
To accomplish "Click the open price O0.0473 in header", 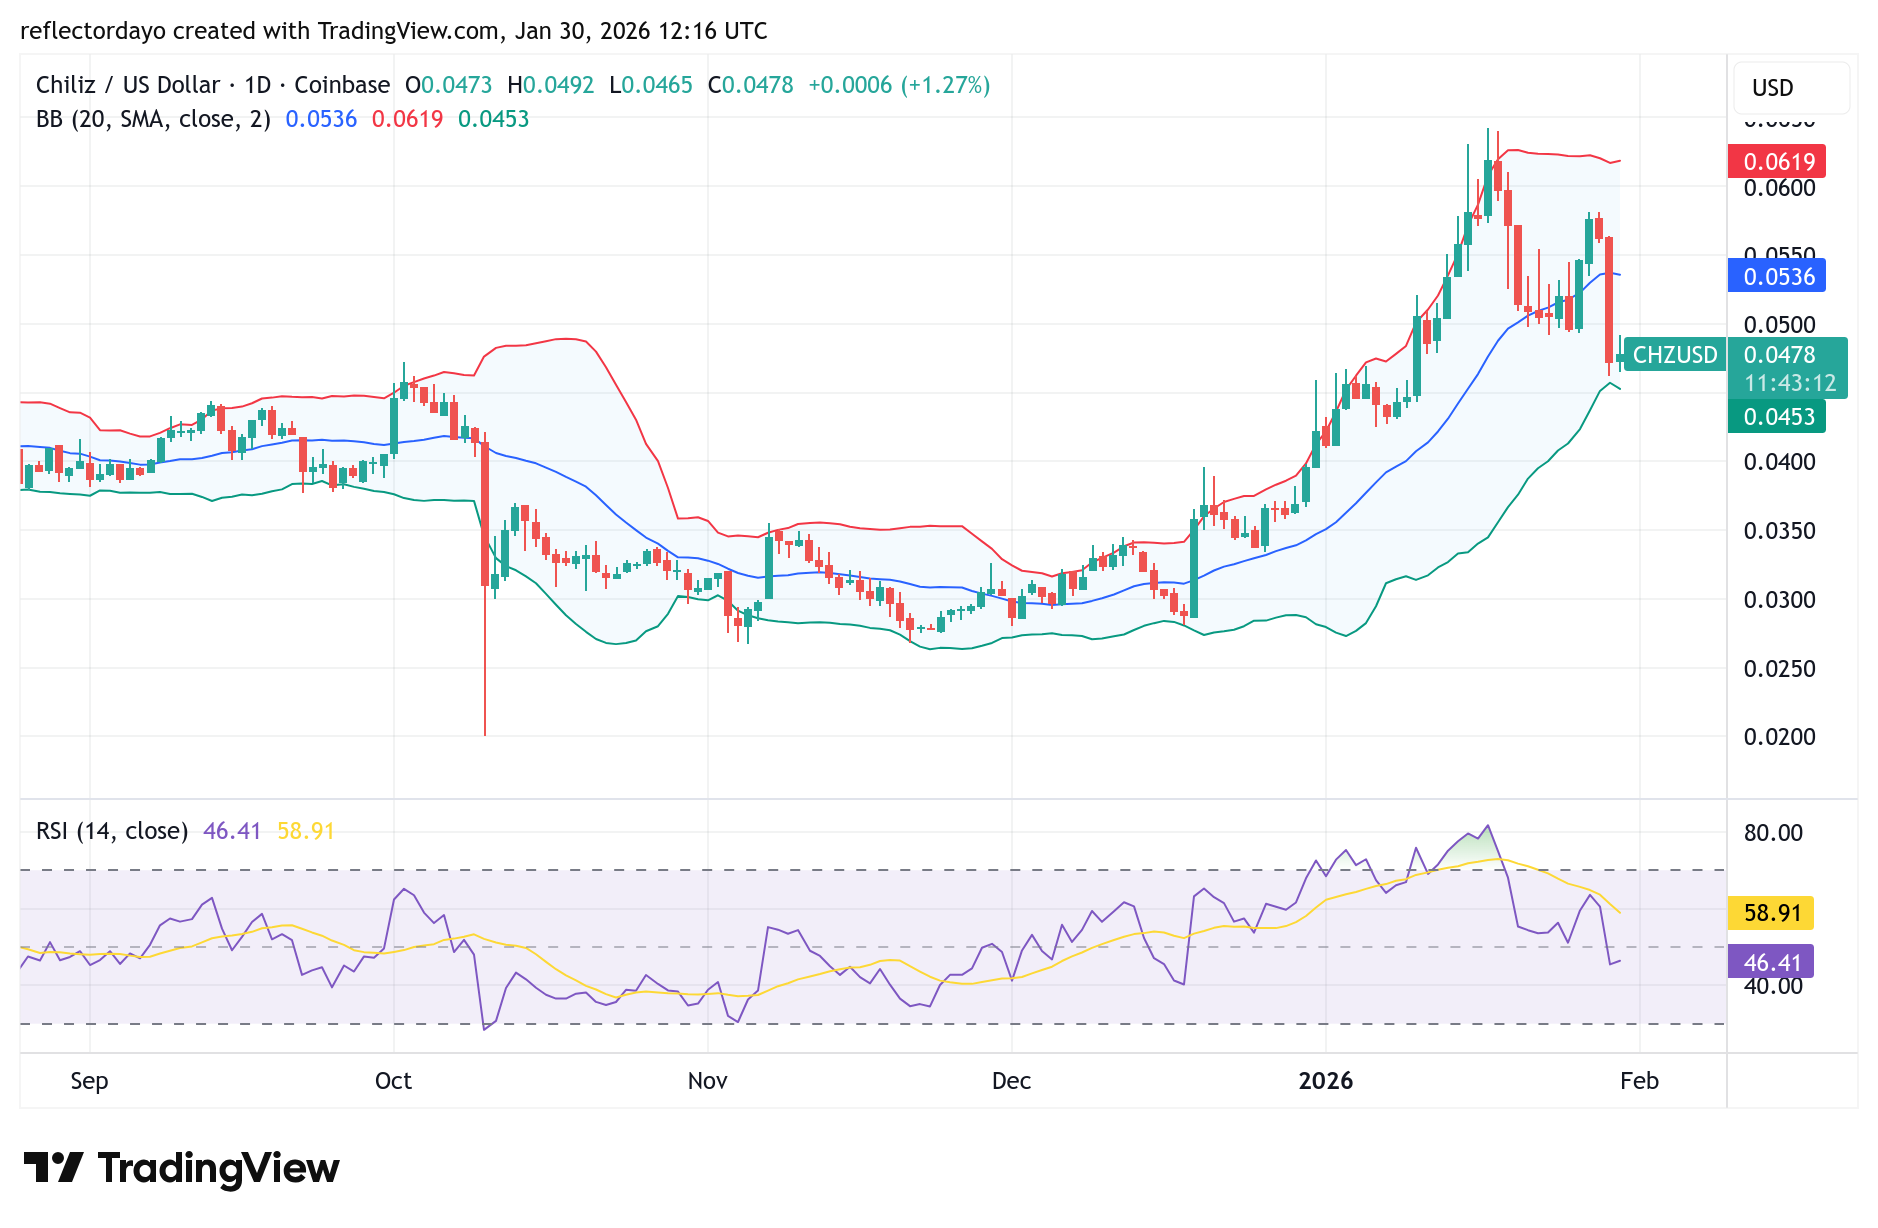I will coord(448,85).
